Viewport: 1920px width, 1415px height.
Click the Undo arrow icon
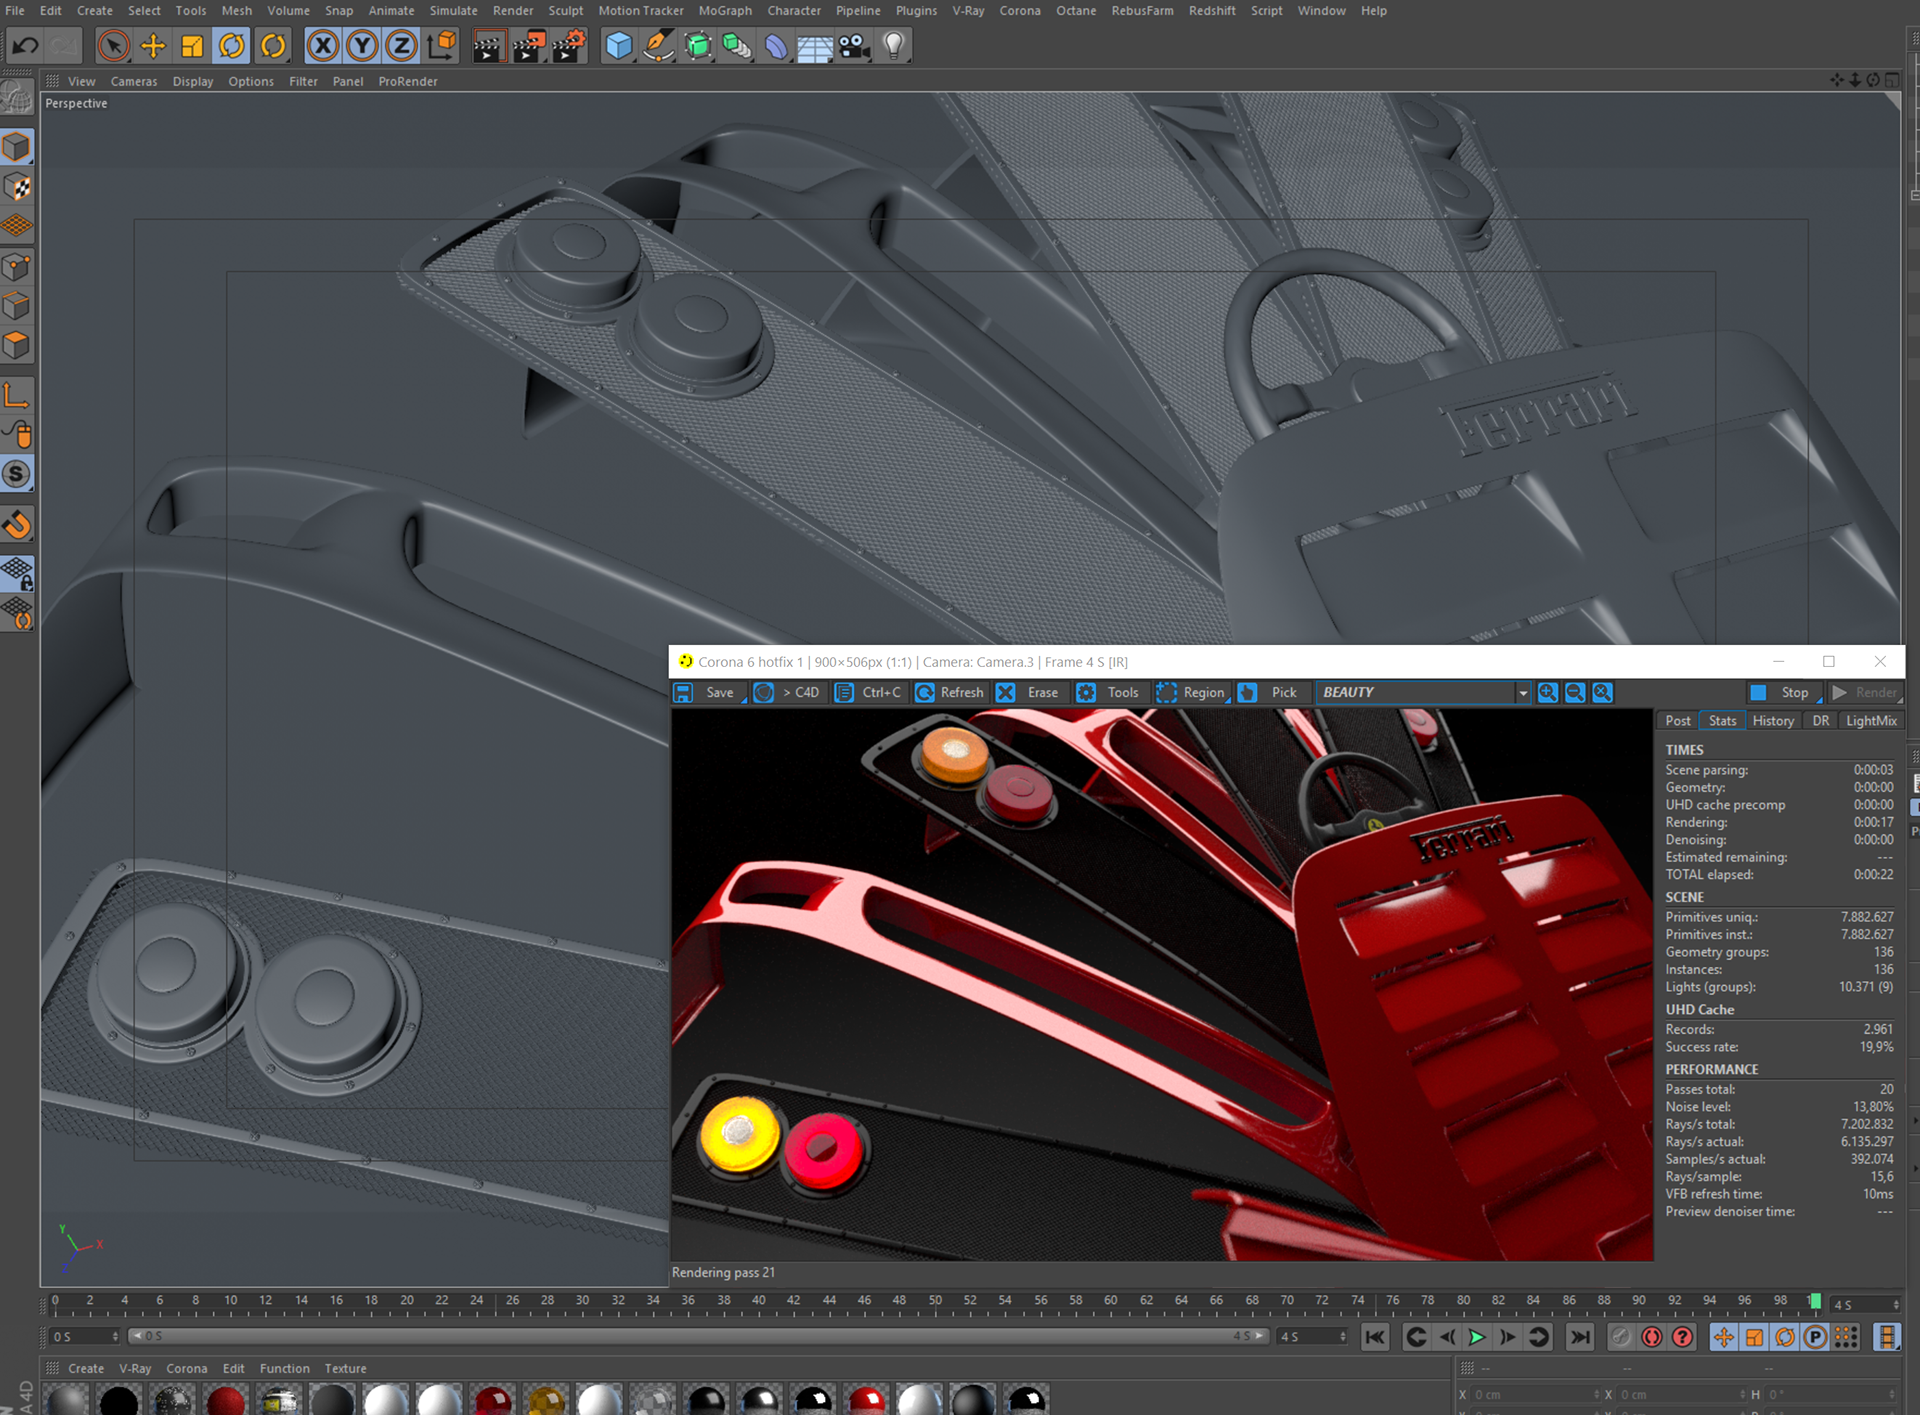pos(25,45)
